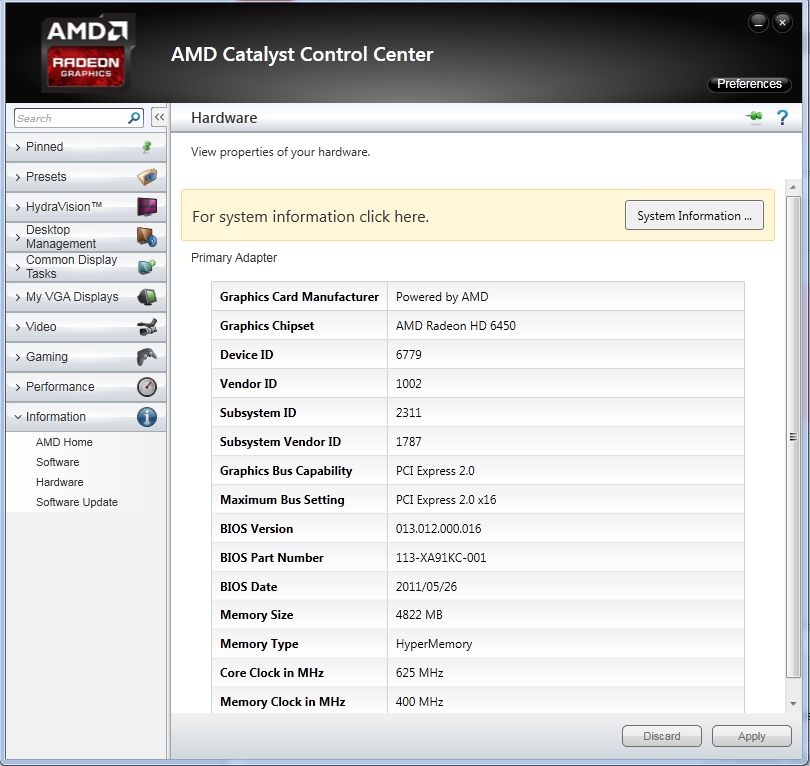Click the Memory Clock value '400 MHz'
Screen dimensions: 810x766
(419, 701)
